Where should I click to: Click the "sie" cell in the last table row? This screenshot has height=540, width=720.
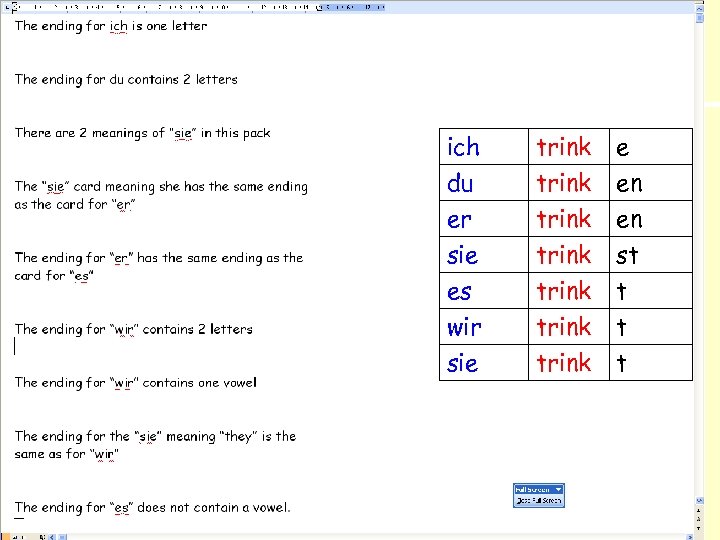[x=484, y=363]
